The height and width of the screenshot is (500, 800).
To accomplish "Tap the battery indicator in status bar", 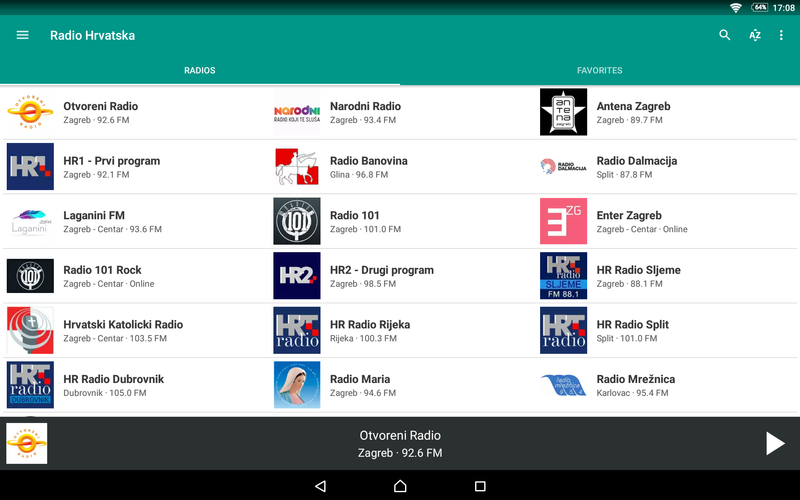I will pyautogui.click(x=759, y=8).
